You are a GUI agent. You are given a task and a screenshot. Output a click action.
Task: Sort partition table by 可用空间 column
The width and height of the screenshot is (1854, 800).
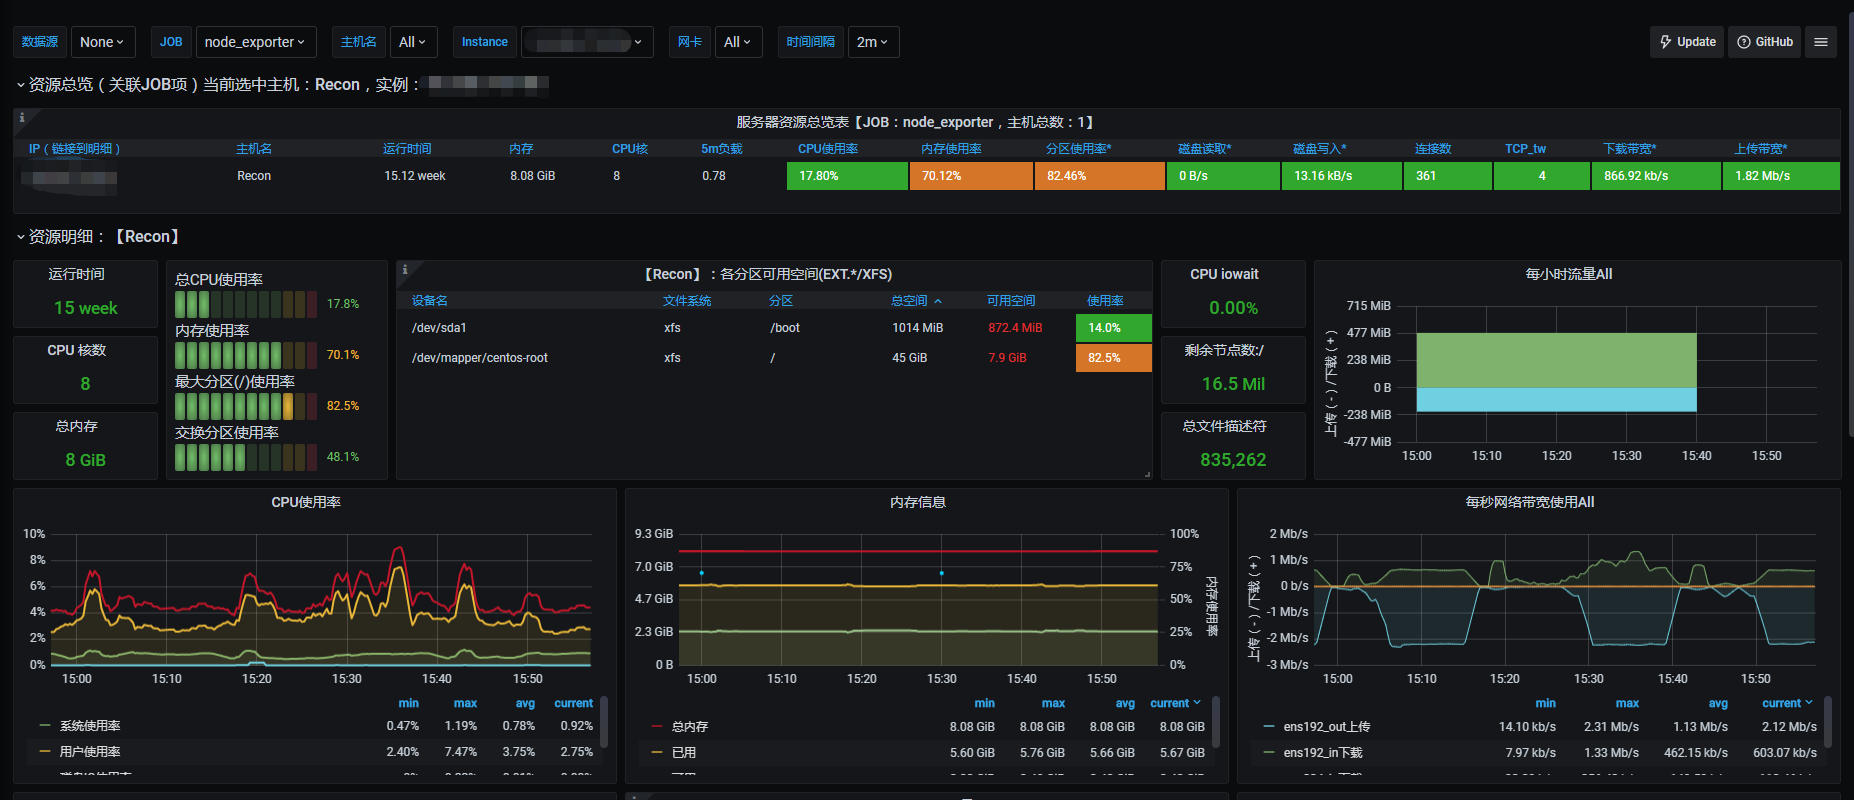pyautogui.click(x=1011, y=301)
